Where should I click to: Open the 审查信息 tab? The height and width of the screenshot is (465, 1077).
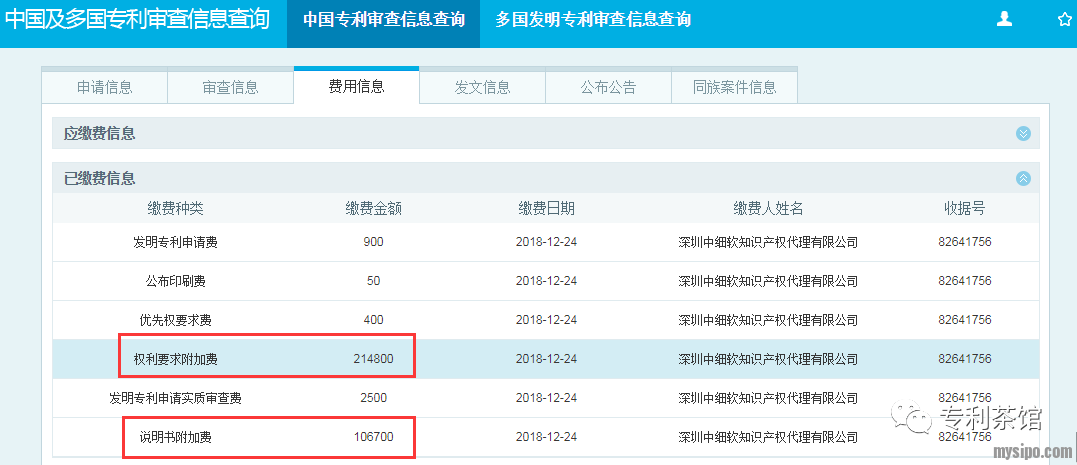point(230,87)
